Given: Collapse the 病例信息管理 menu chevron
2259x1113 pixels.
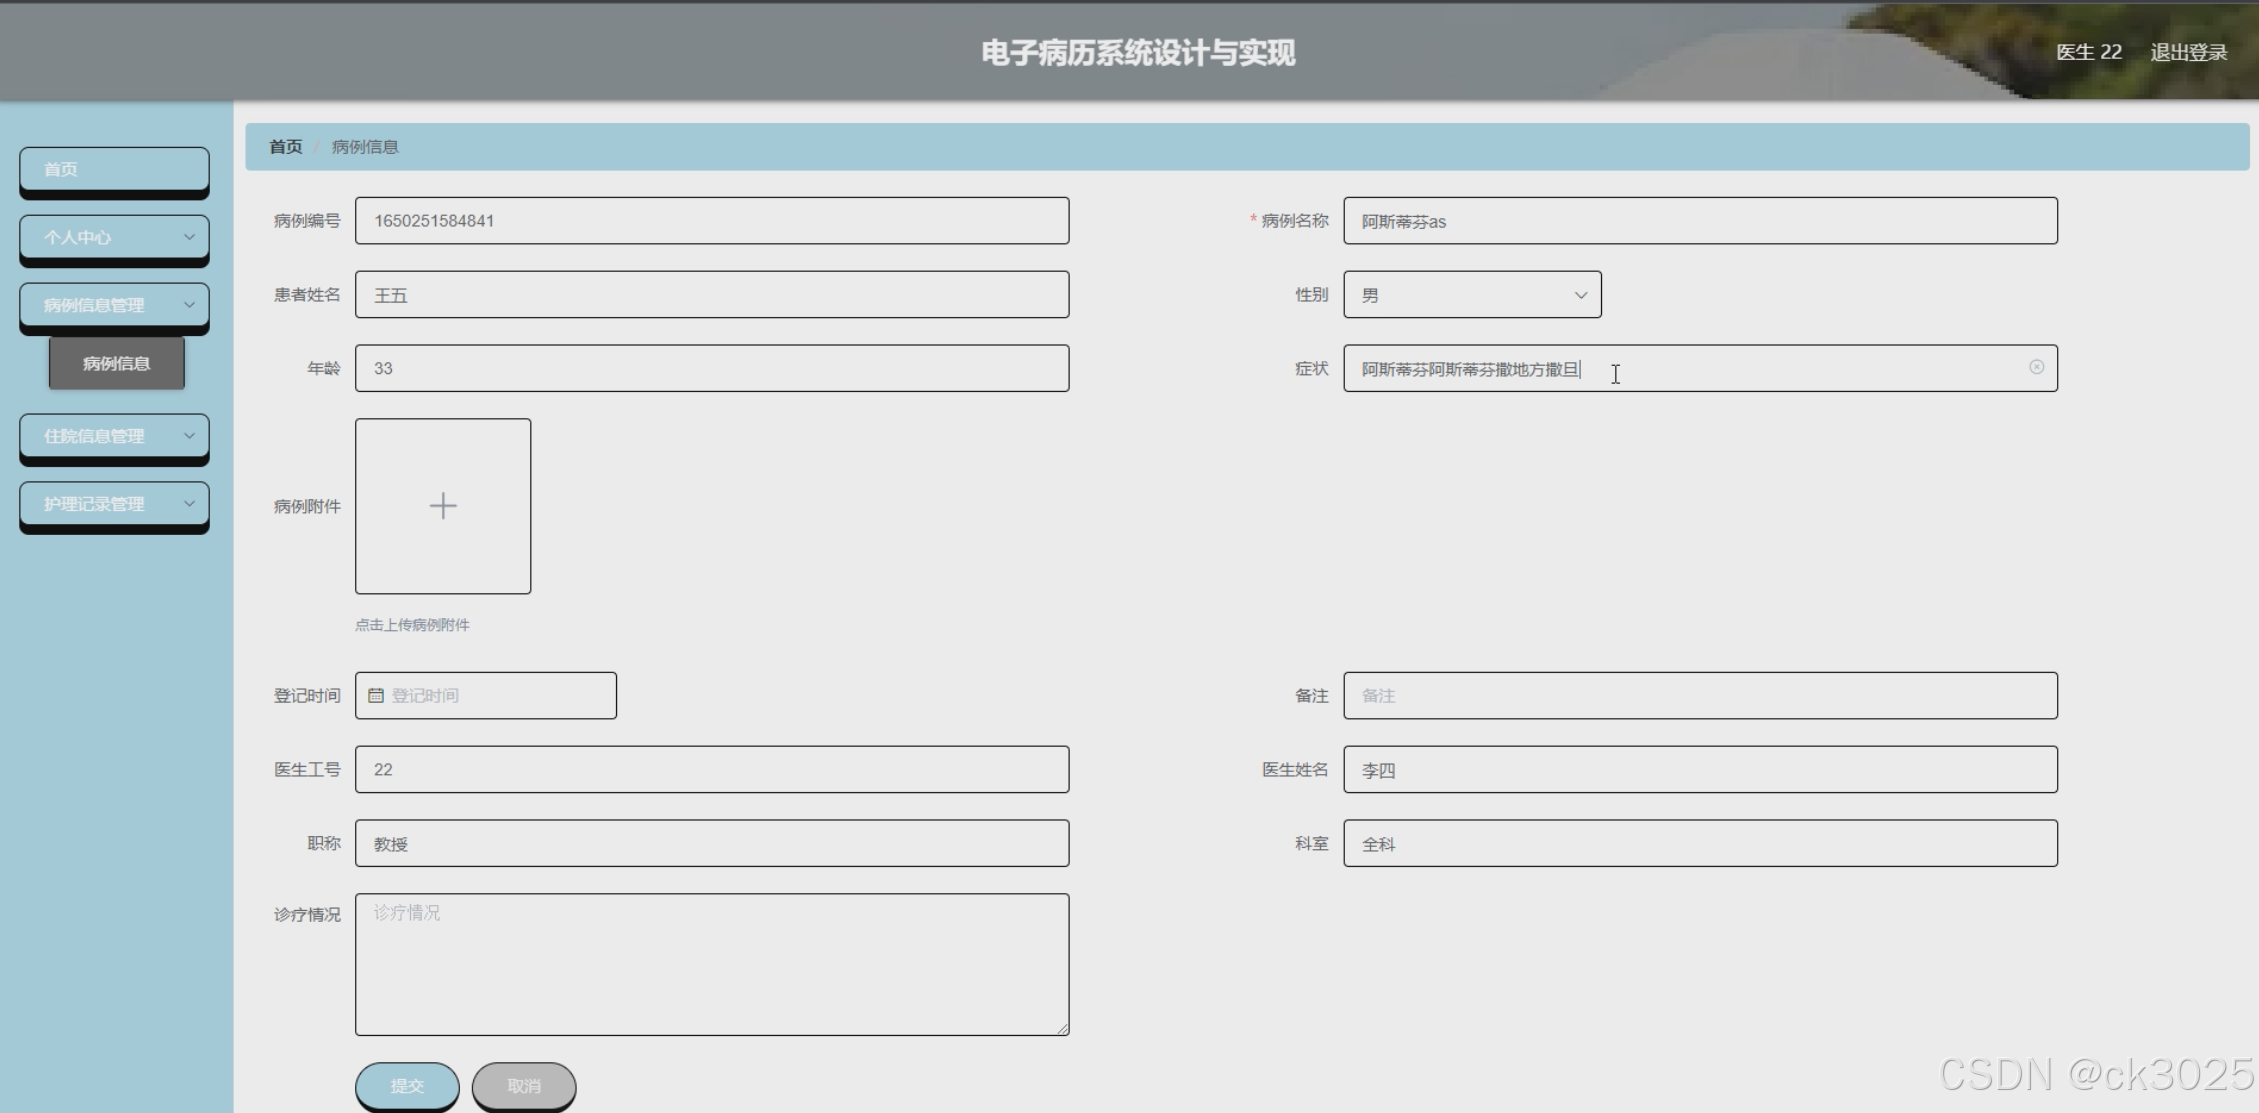Looking at the screenshot, I should pos(189,305).
